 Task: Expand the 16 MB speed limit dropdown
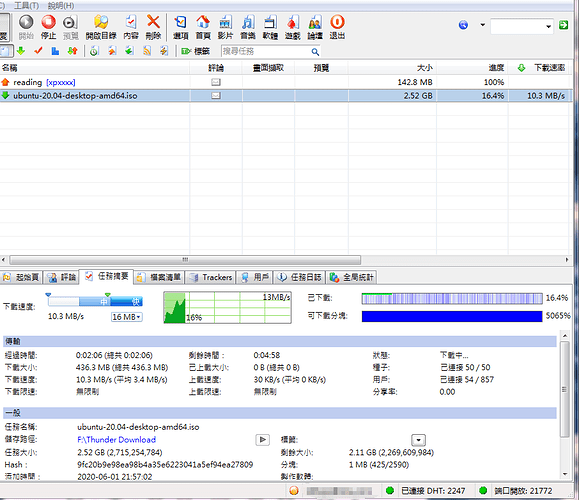(127, 317)
